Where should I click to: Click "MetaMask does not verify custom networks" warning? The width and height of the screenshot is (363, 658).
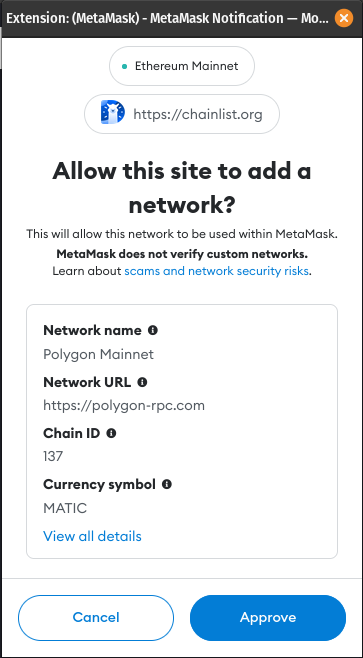[x=182, y=254]
